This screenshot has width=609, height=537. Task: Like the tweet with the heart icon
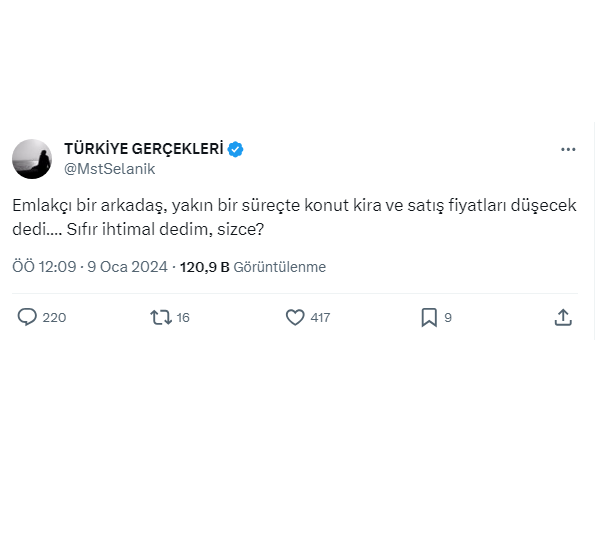295,317
